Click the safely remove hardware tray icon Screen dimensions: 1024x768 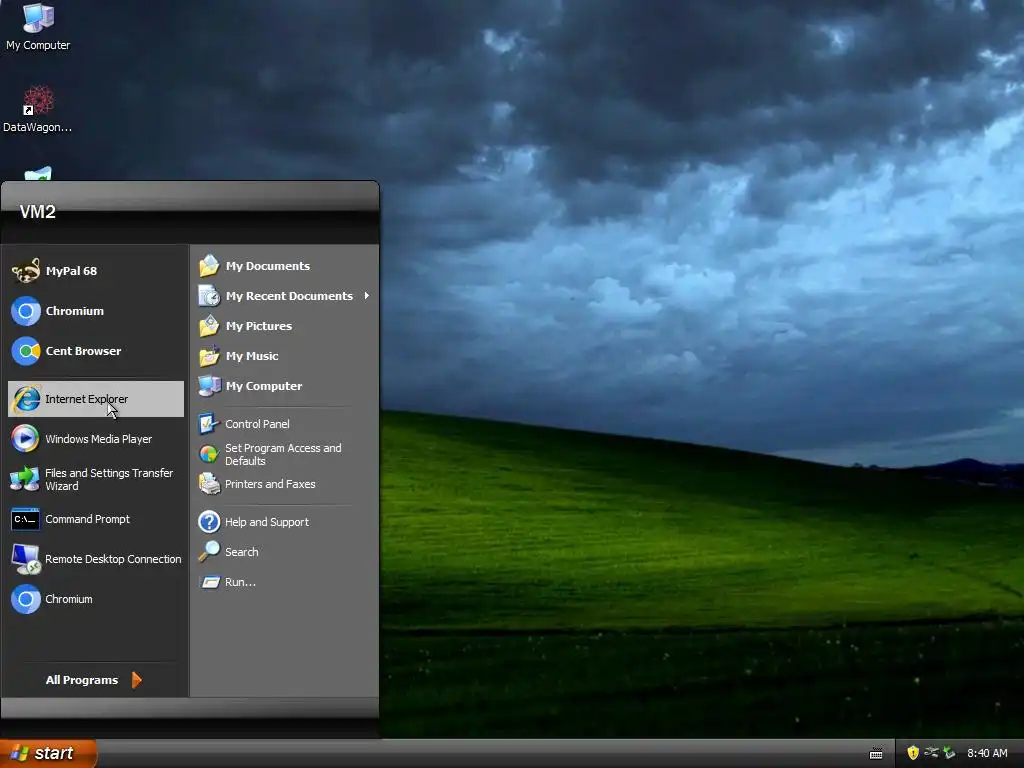coord(931,753)
